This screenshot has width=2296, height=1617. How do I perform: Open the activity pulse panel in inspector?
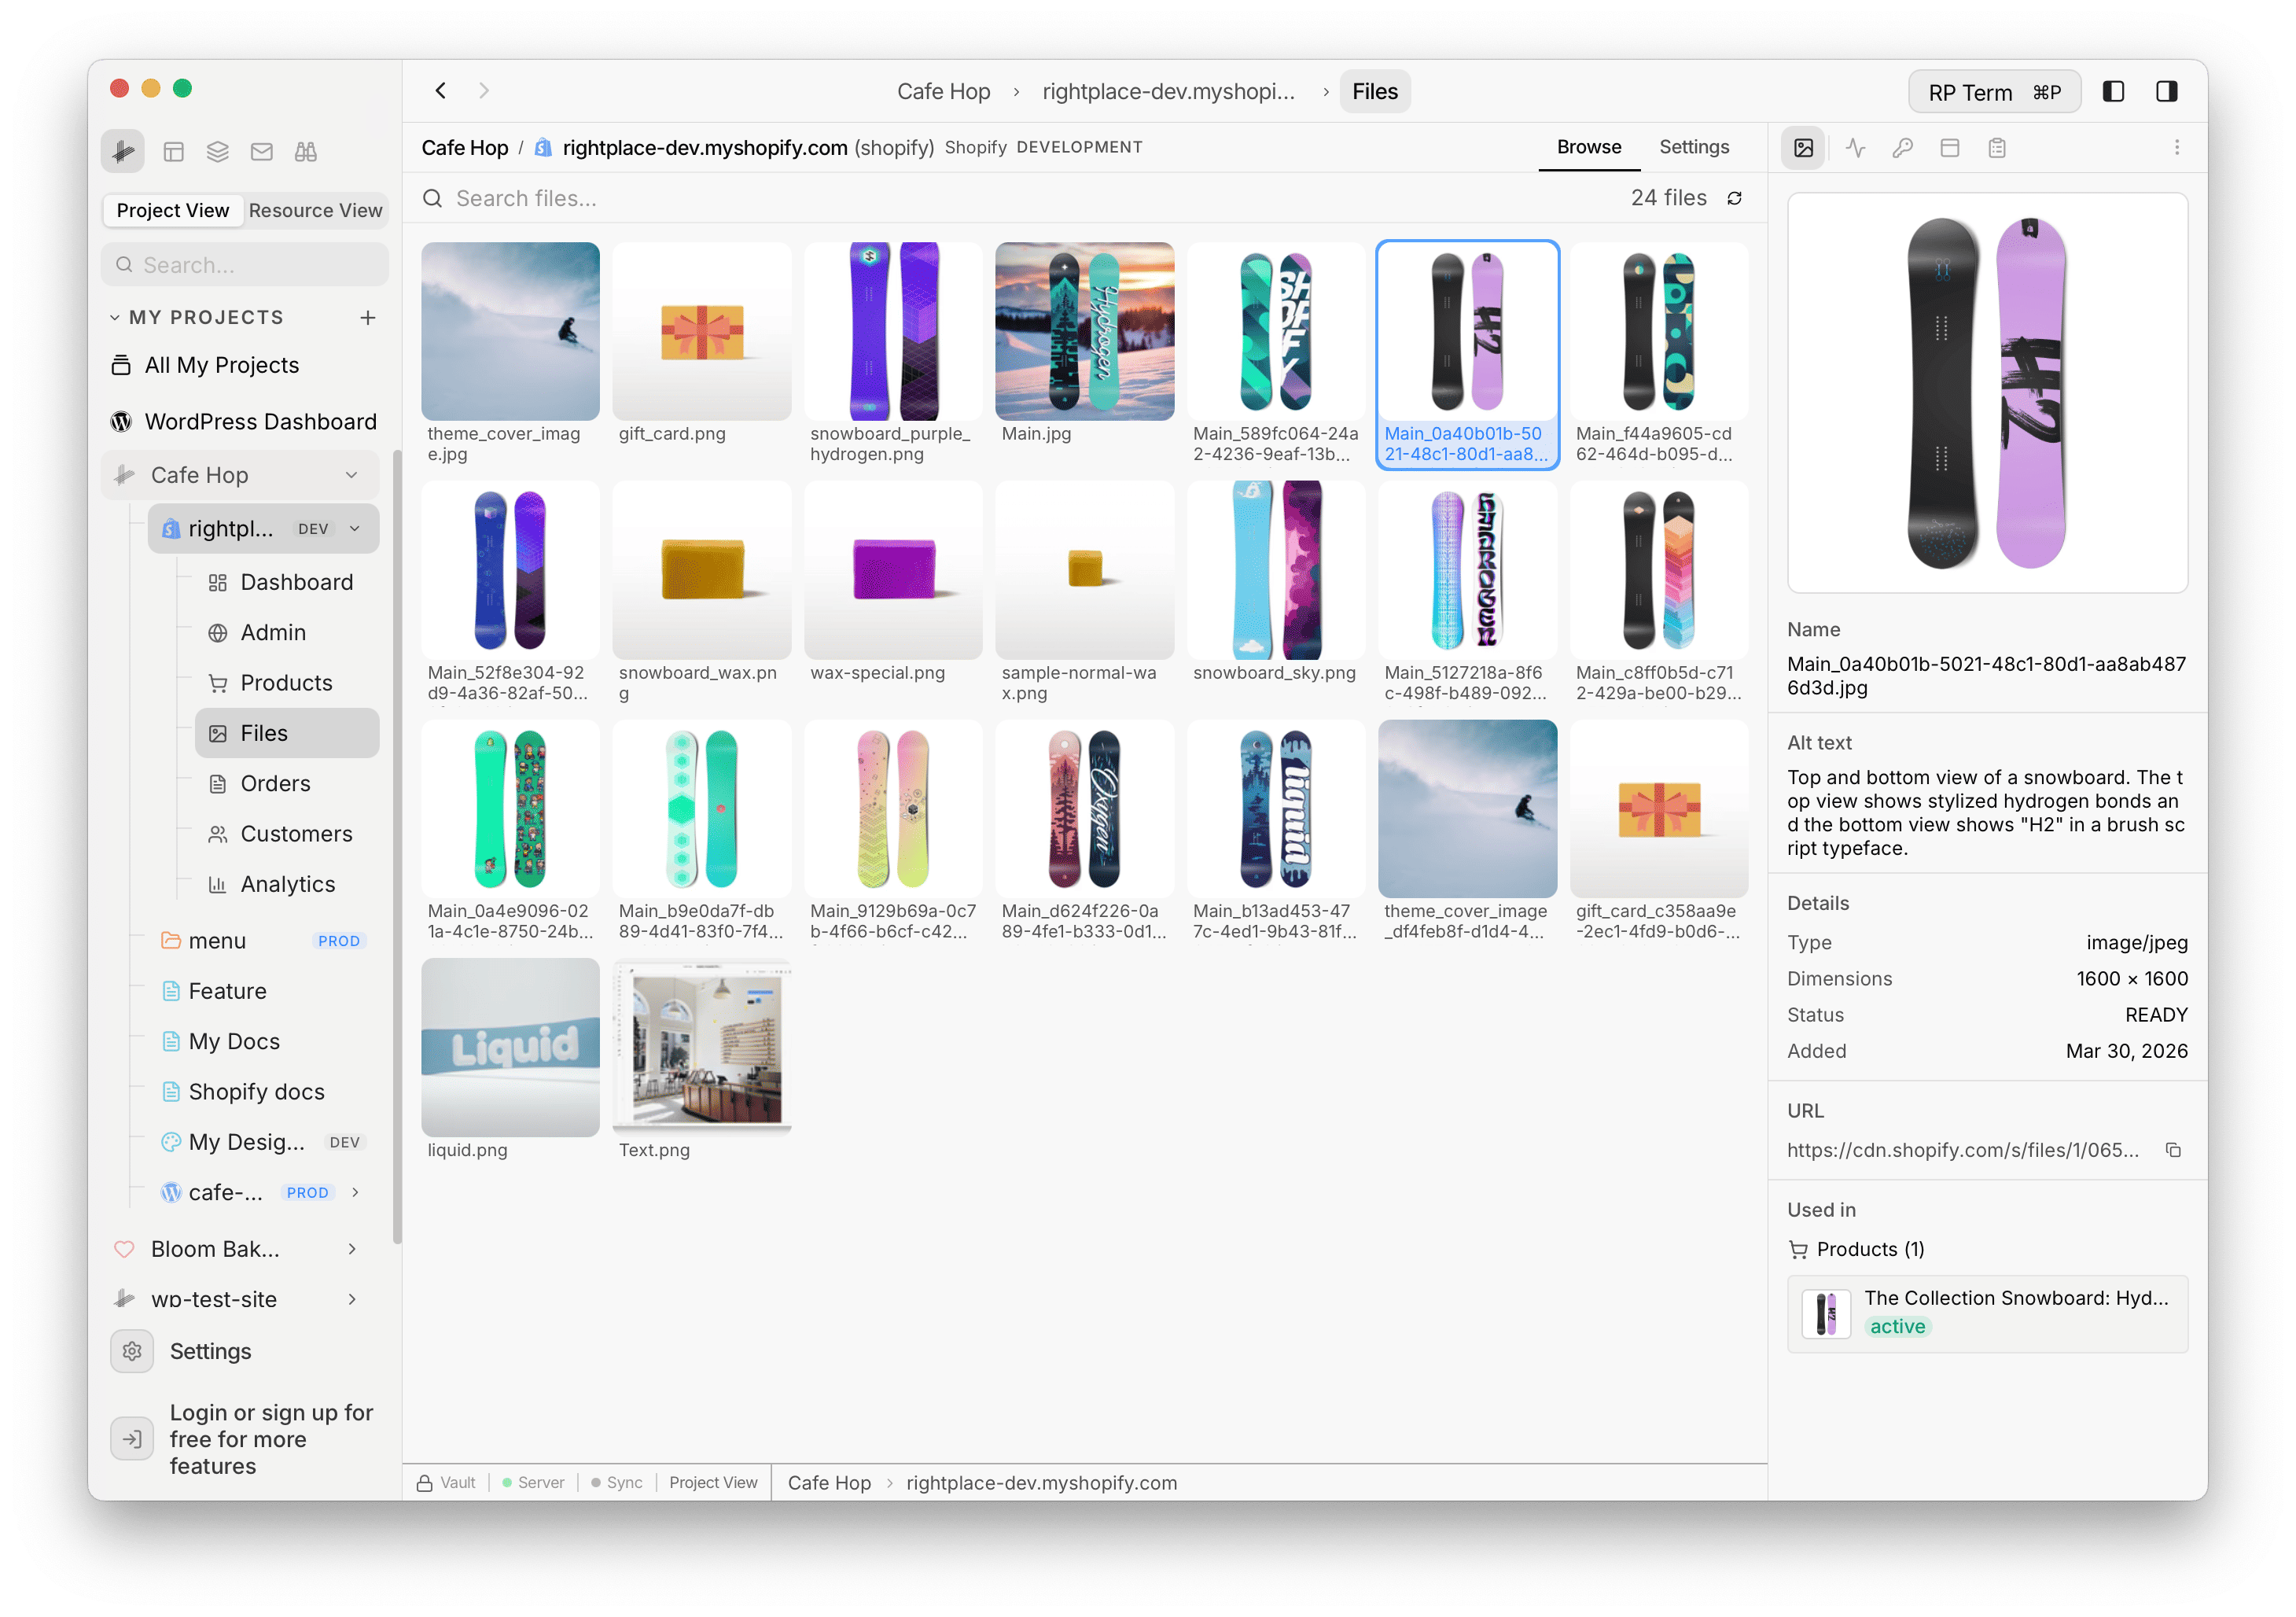pyautogui.click(x=1855, y=147)
